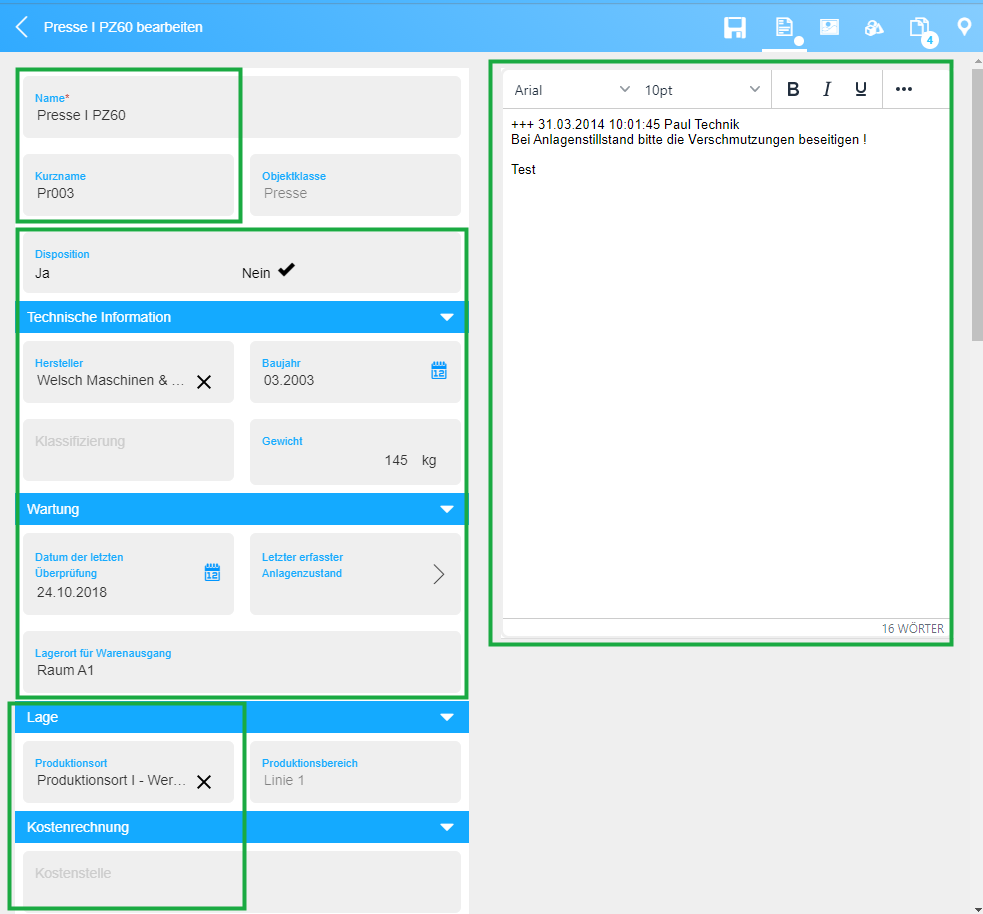
Task: Click the Baujahr value 03.2003
Action: click(288, 381)
